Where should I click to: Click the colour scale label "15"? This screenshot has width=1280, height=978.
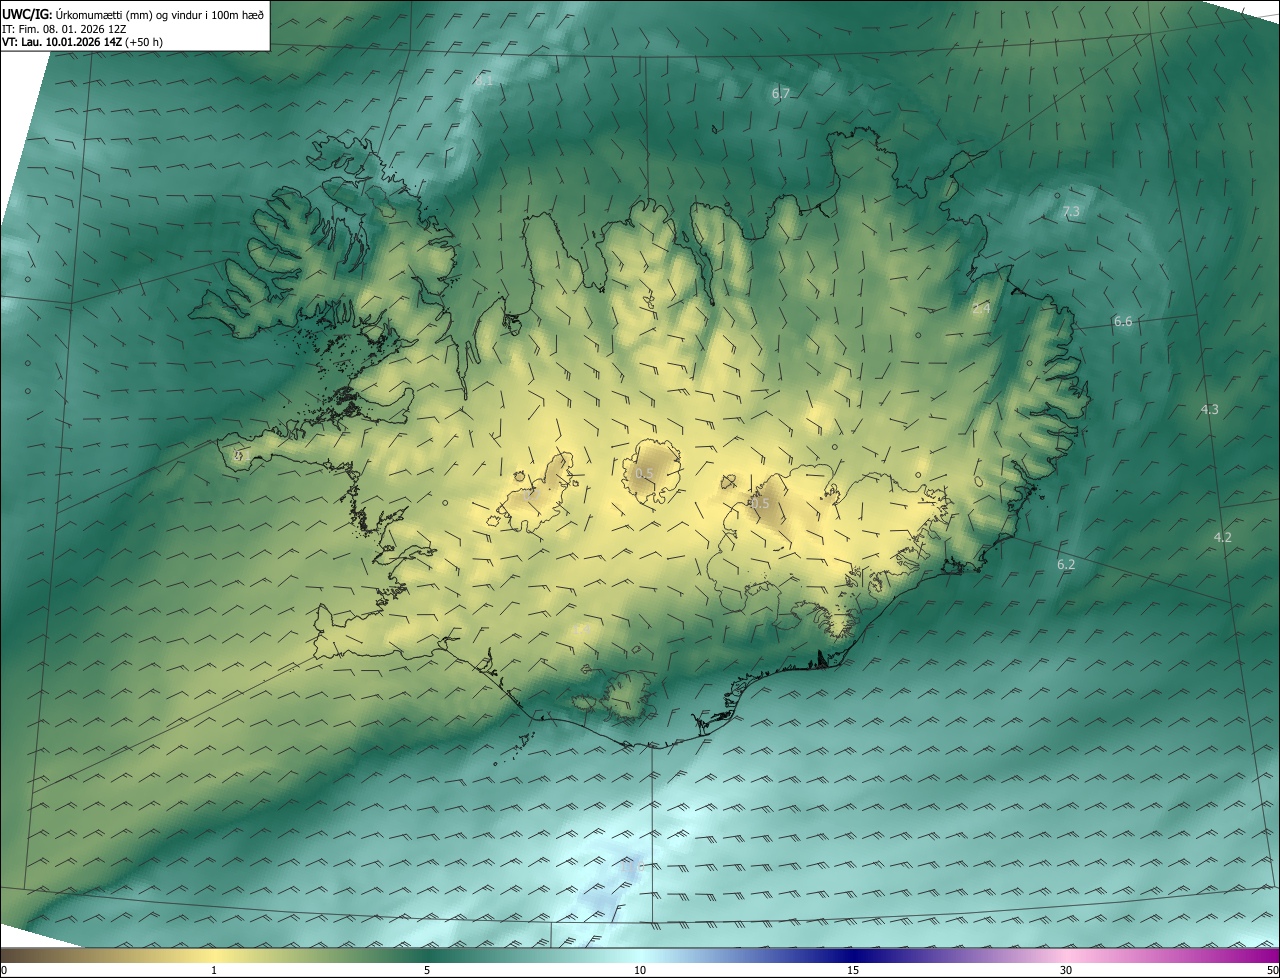[853, 970]
